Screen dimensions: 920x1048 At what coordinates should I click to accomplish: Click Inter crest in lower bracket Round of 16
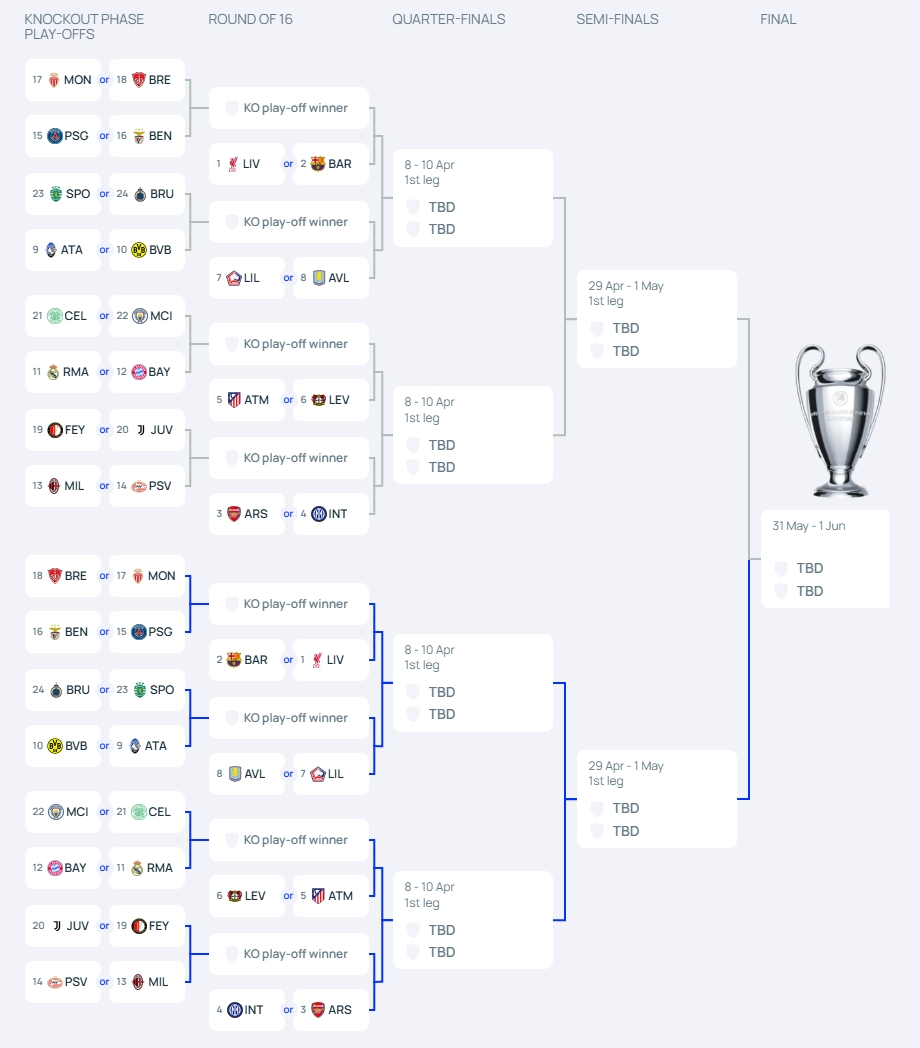235,1010
